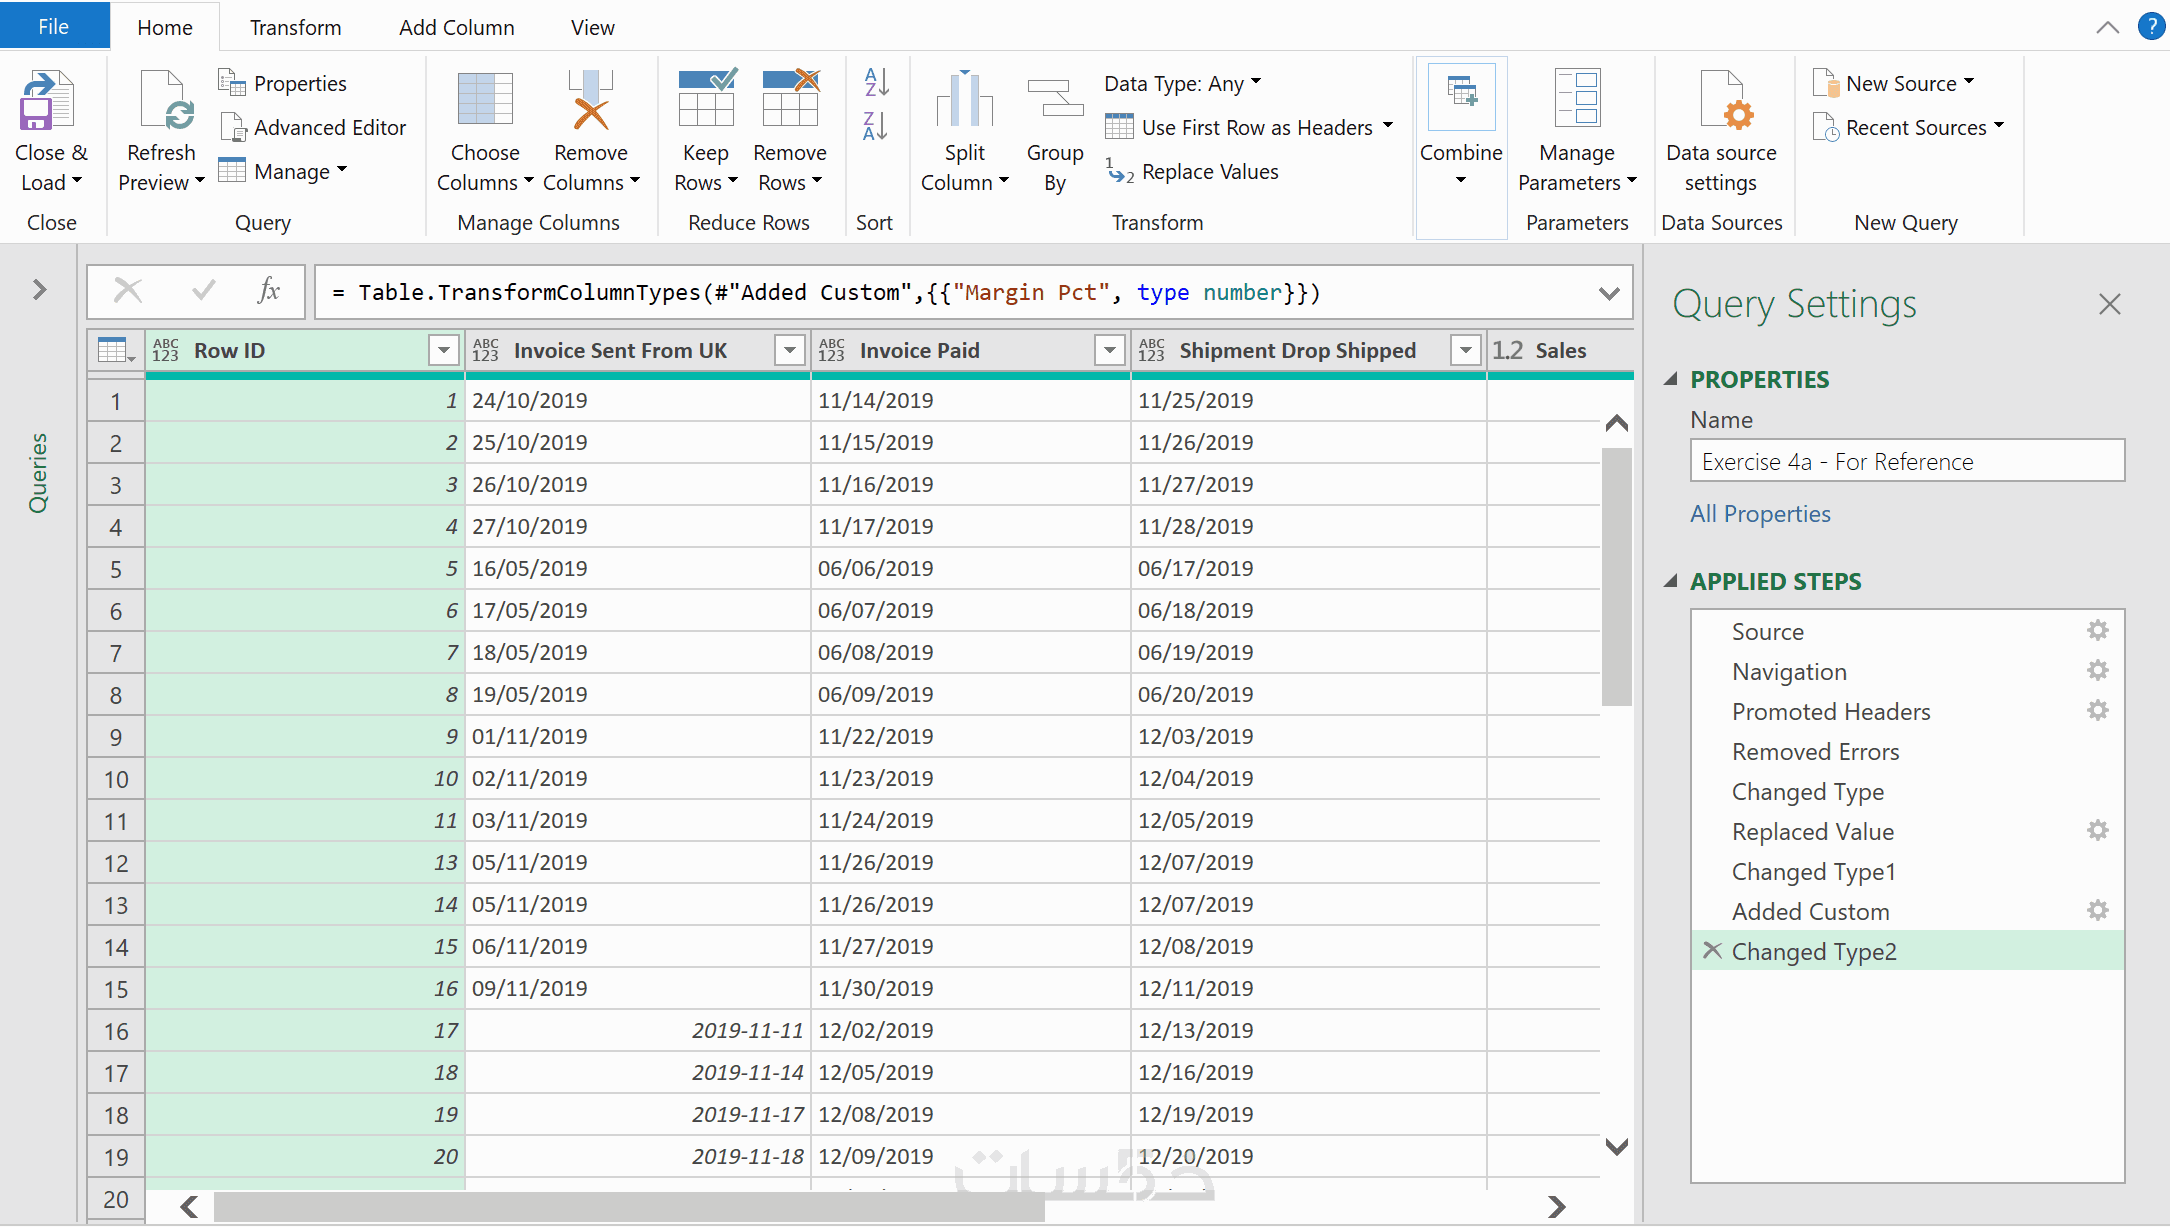Confirm the formula with the checkmark
Screen dimensions: 2170x1227
(x=204, y=291)
